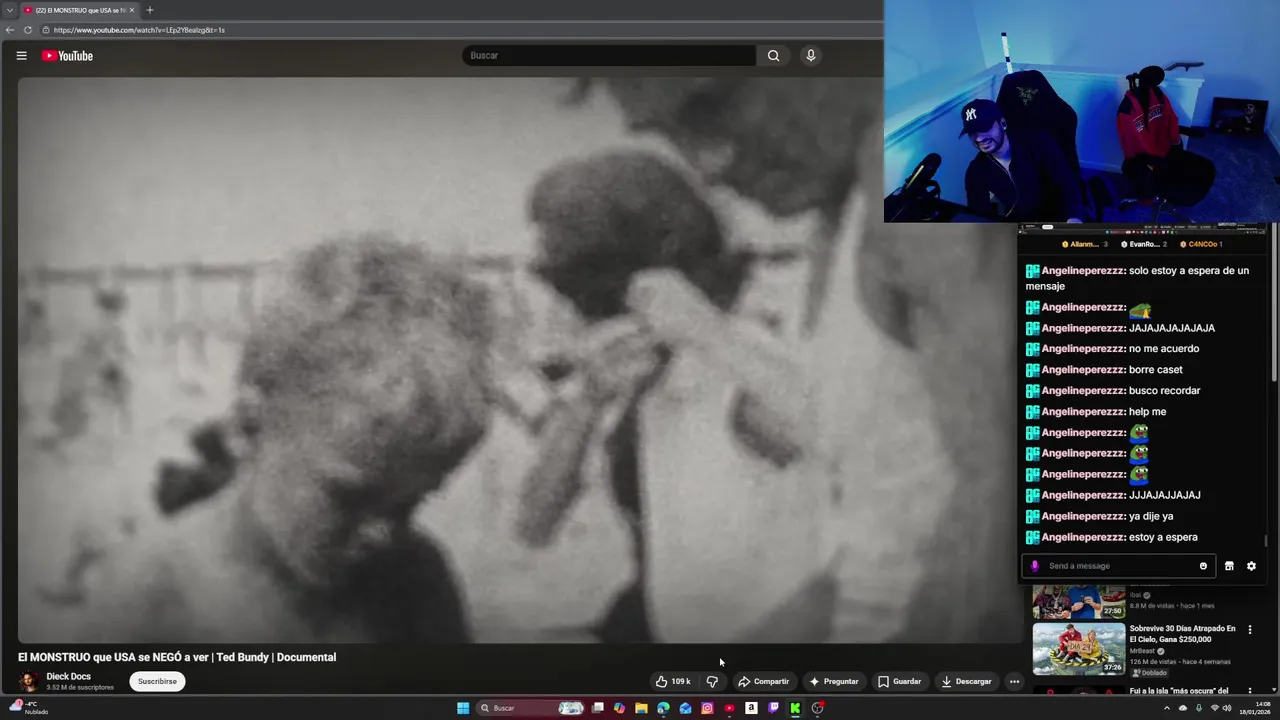Focus the browser URL address bar
The image size is (1280, 720).
pos(460,30)
